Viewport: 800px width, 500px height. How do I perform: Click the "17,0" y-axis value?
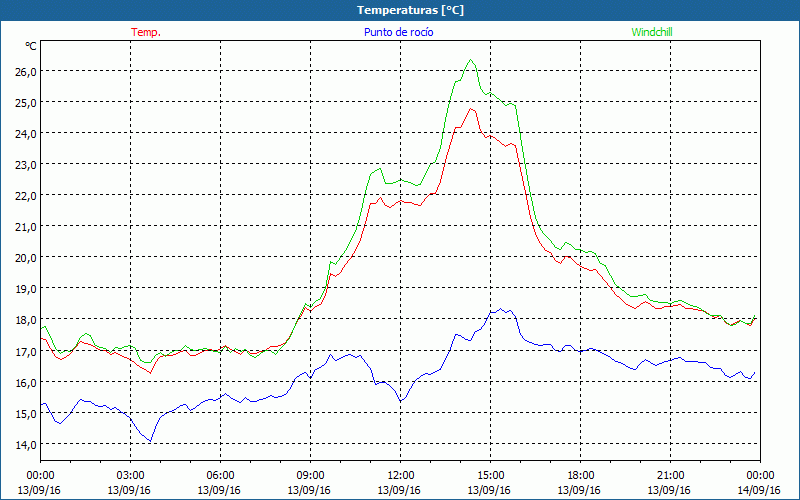click(x=26, y=352)
